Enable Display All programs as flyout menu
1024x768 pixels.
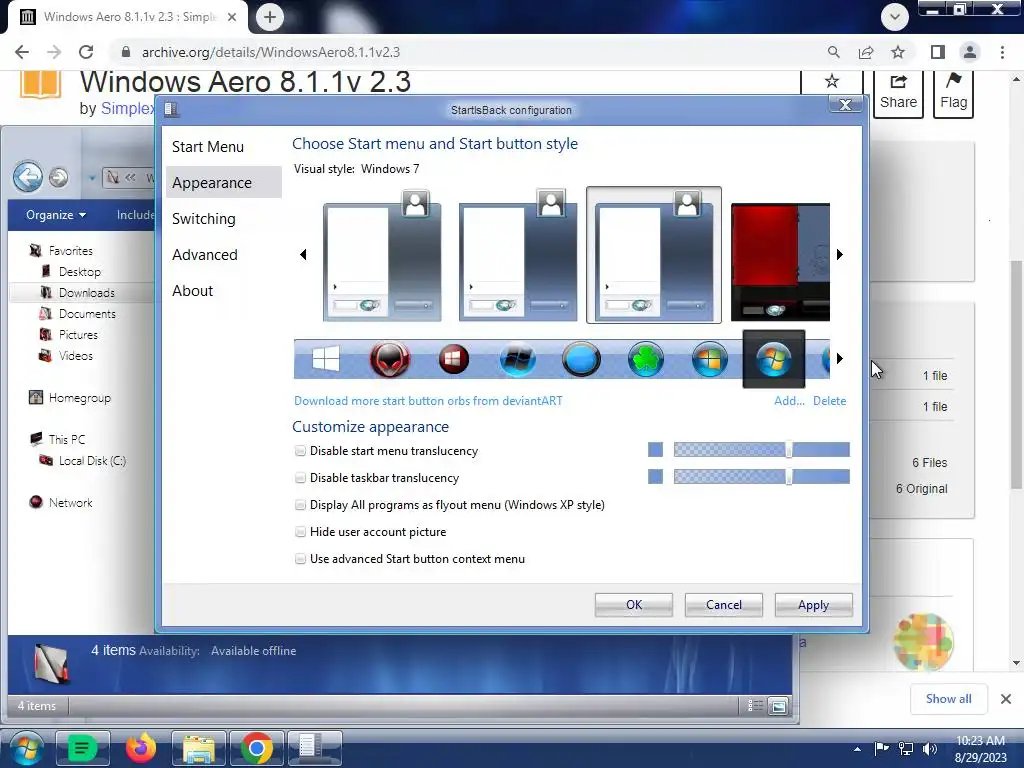tap(300, 505)
